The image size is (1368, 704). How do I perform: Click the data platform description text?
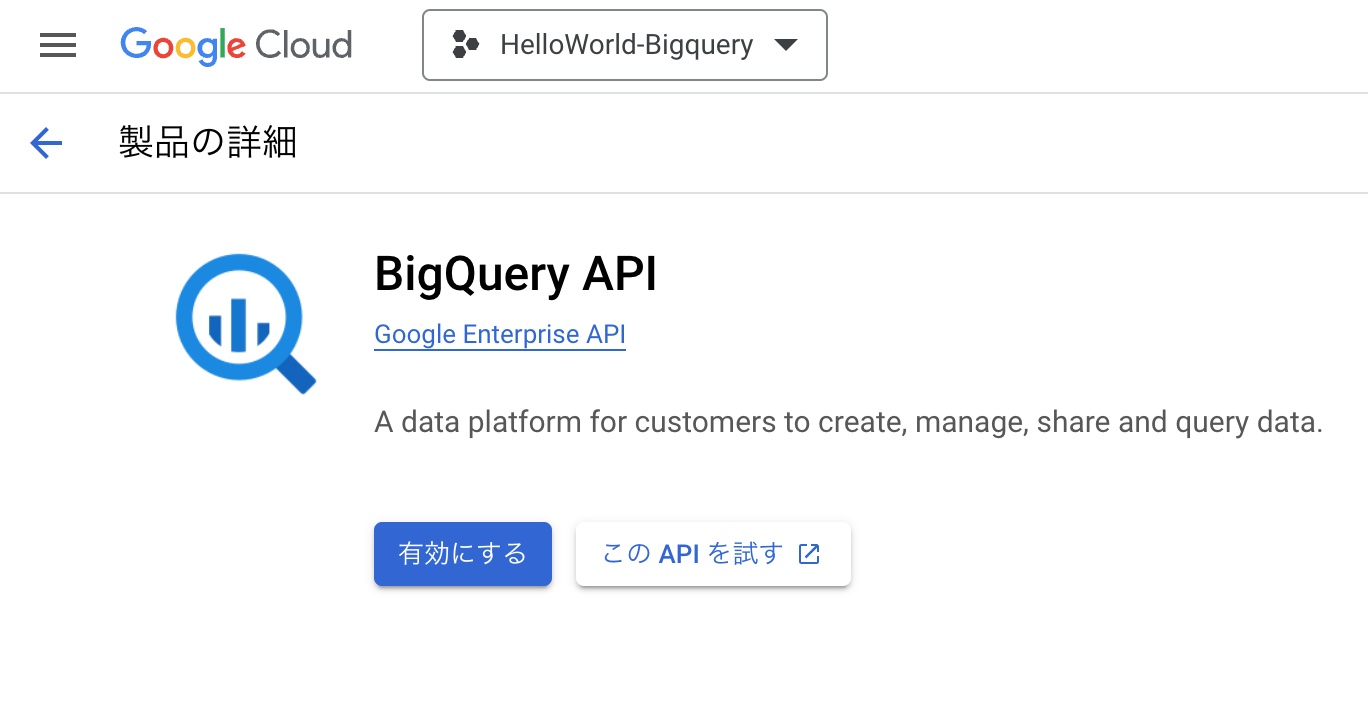pyautogui.click(x=848, y=422)
